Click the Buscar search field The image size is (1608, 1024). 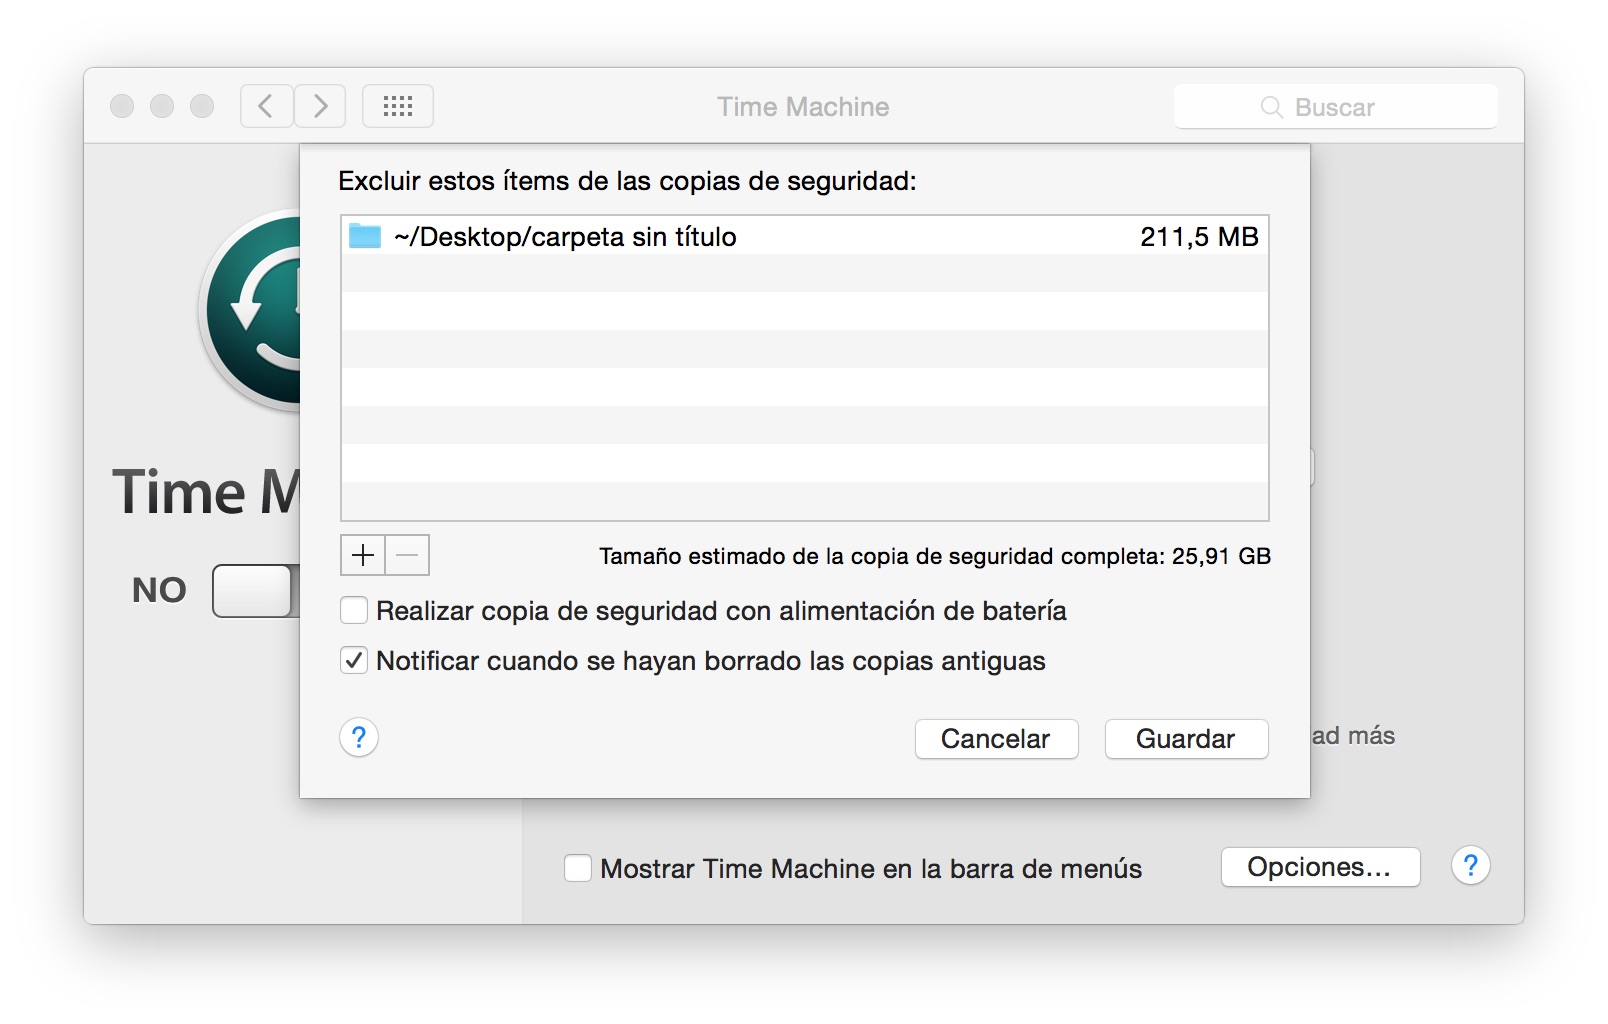pos(1336,107)
